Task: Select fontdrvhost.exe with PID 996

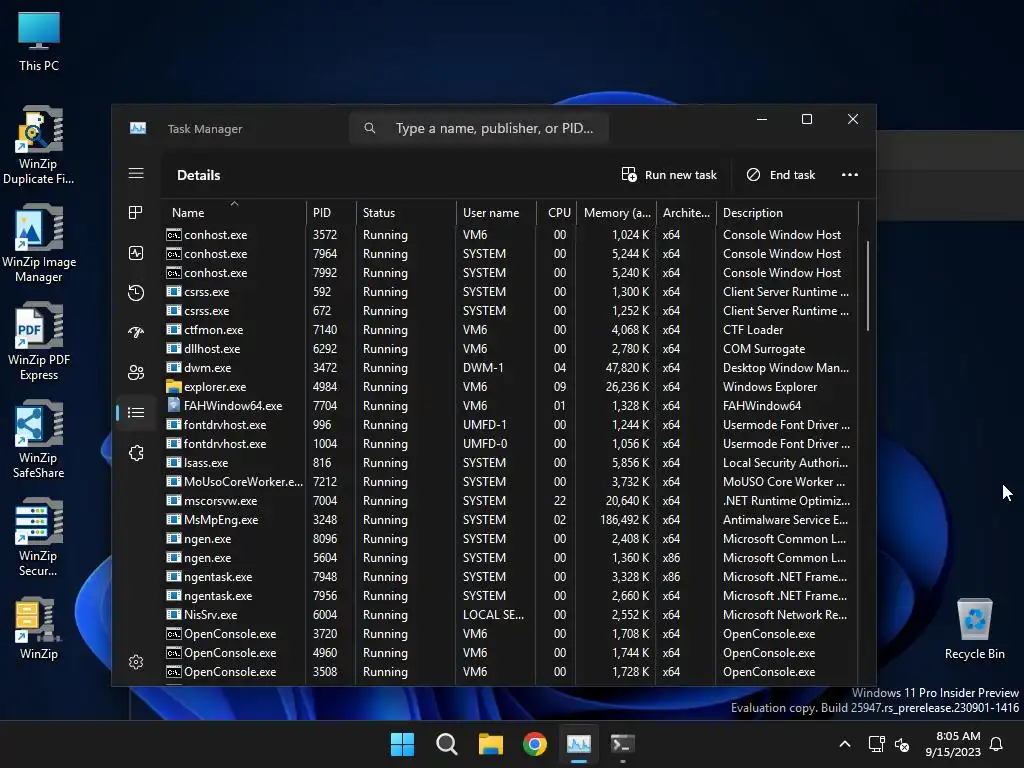Action: [x=509, y=424]
